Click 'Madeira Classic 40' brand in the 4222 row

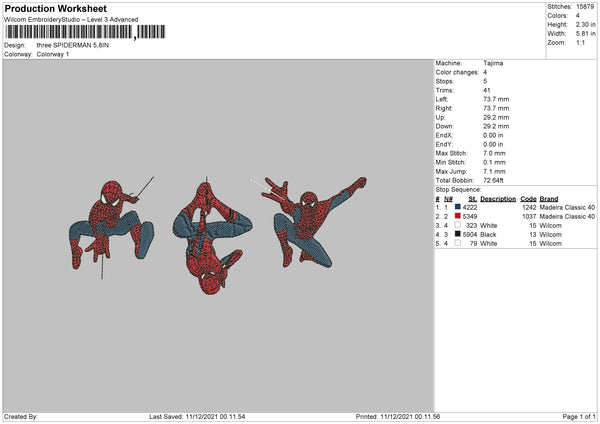coord(567,207)
